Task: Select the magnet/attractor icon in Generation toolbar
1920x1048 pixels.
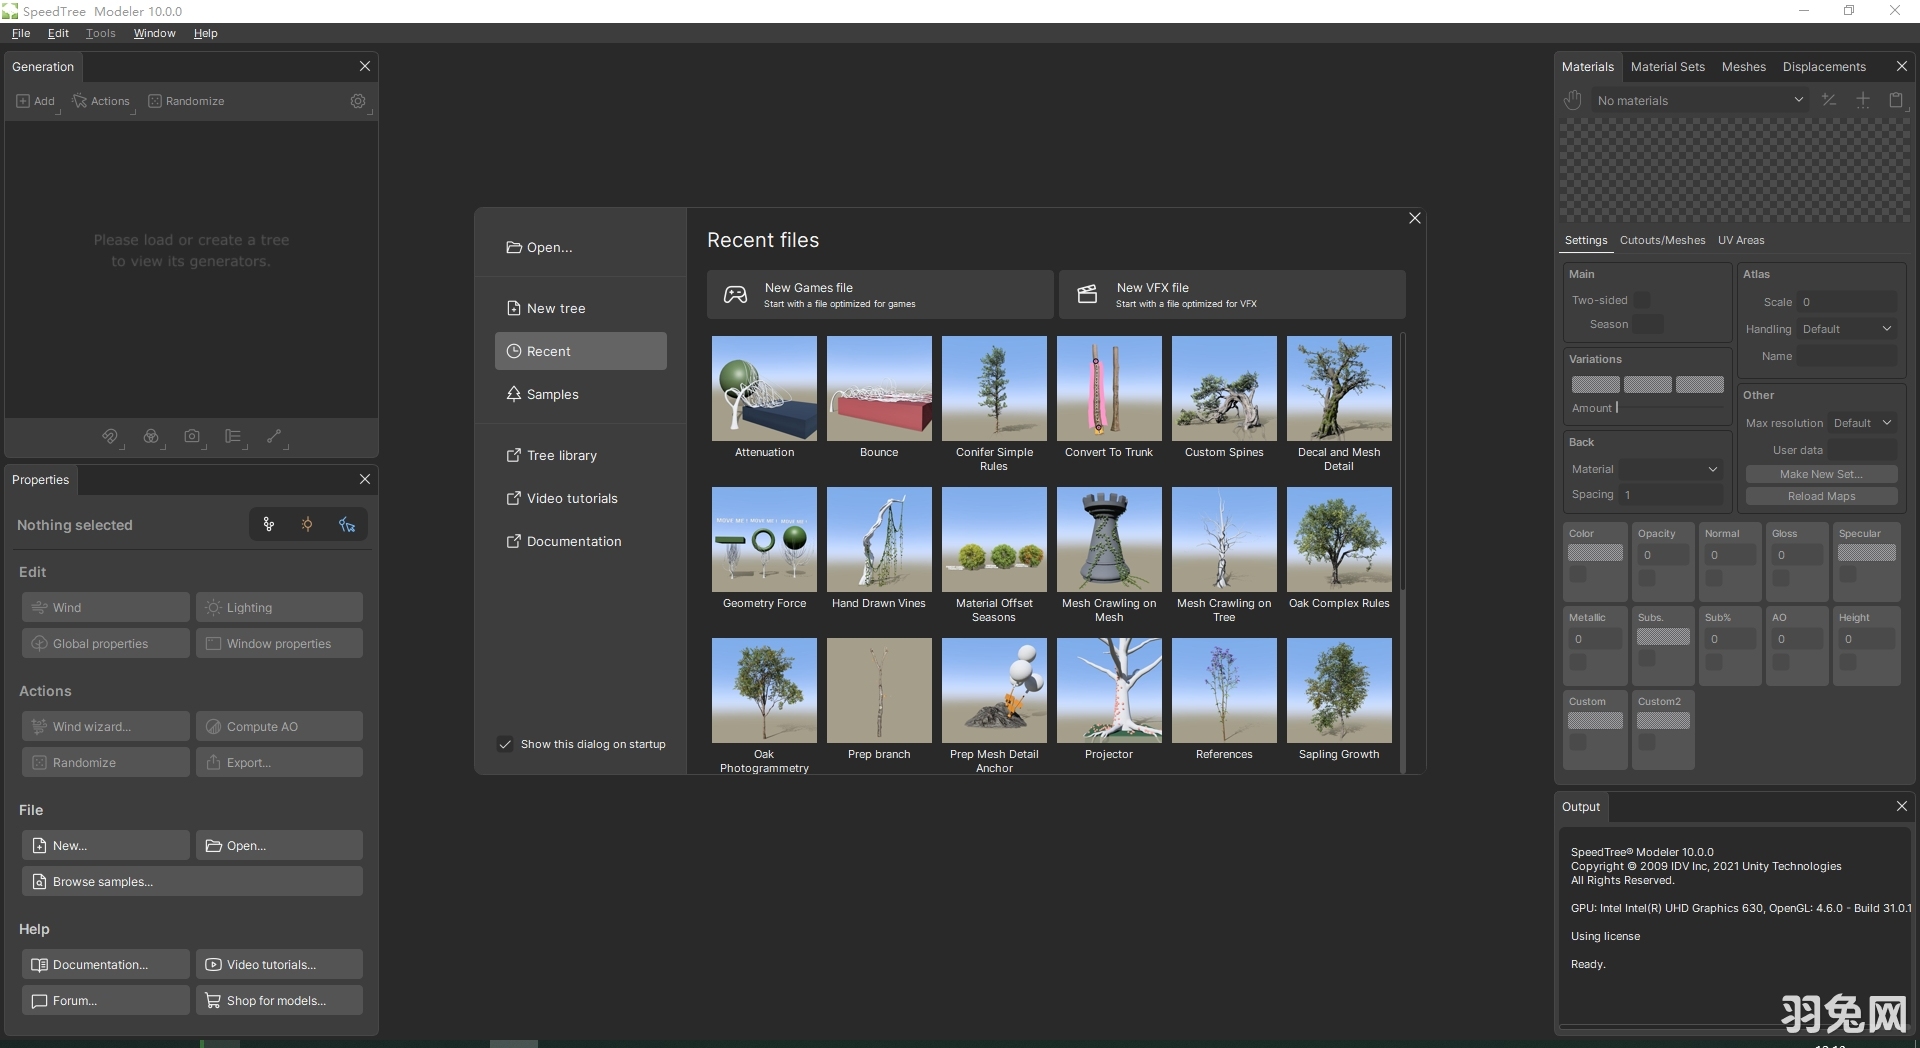Action: pyautogui.click(x=110, y=437)
